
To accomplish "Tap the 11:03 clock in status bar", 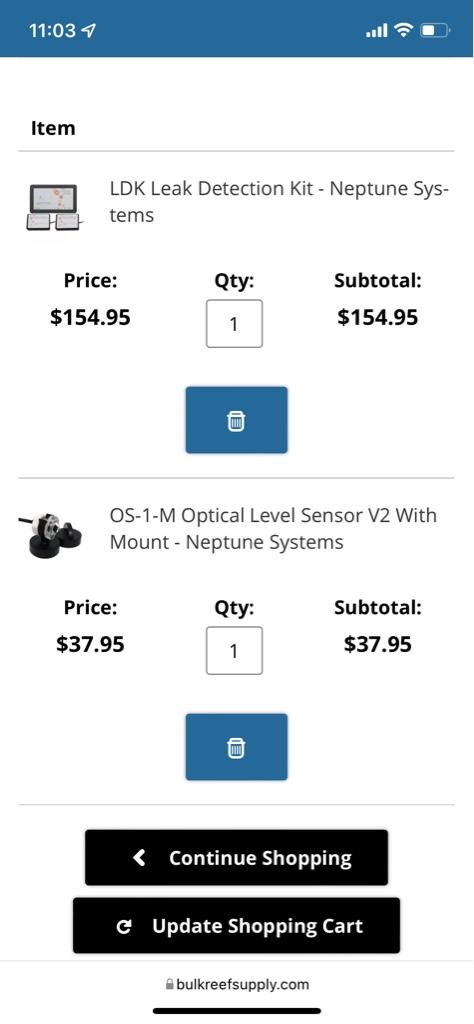I will tap(52, 30).
